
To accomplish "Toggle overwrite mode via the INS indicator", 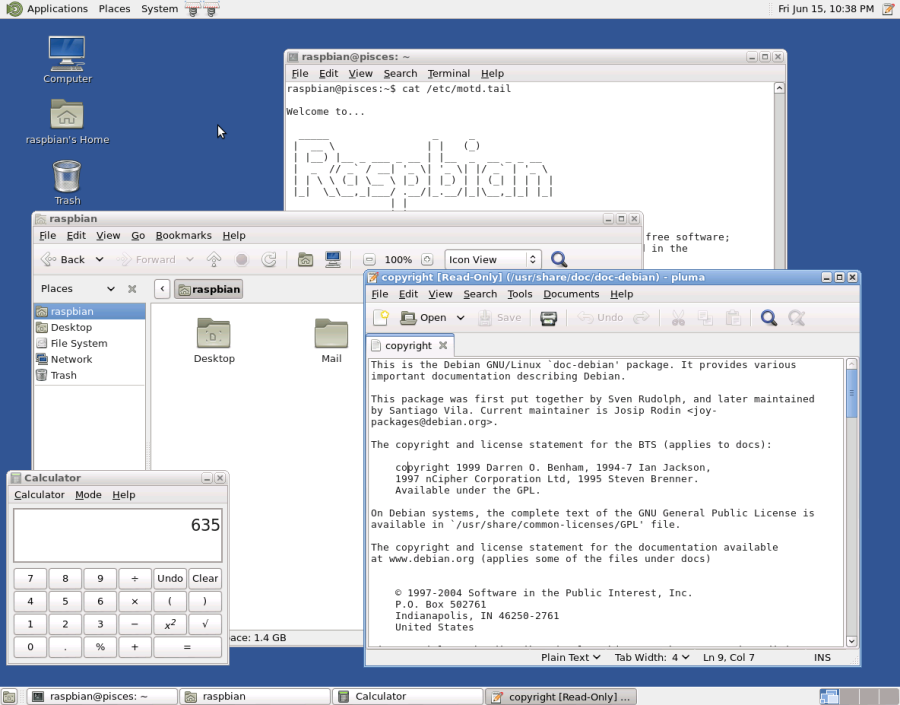I will click(822, 657).
